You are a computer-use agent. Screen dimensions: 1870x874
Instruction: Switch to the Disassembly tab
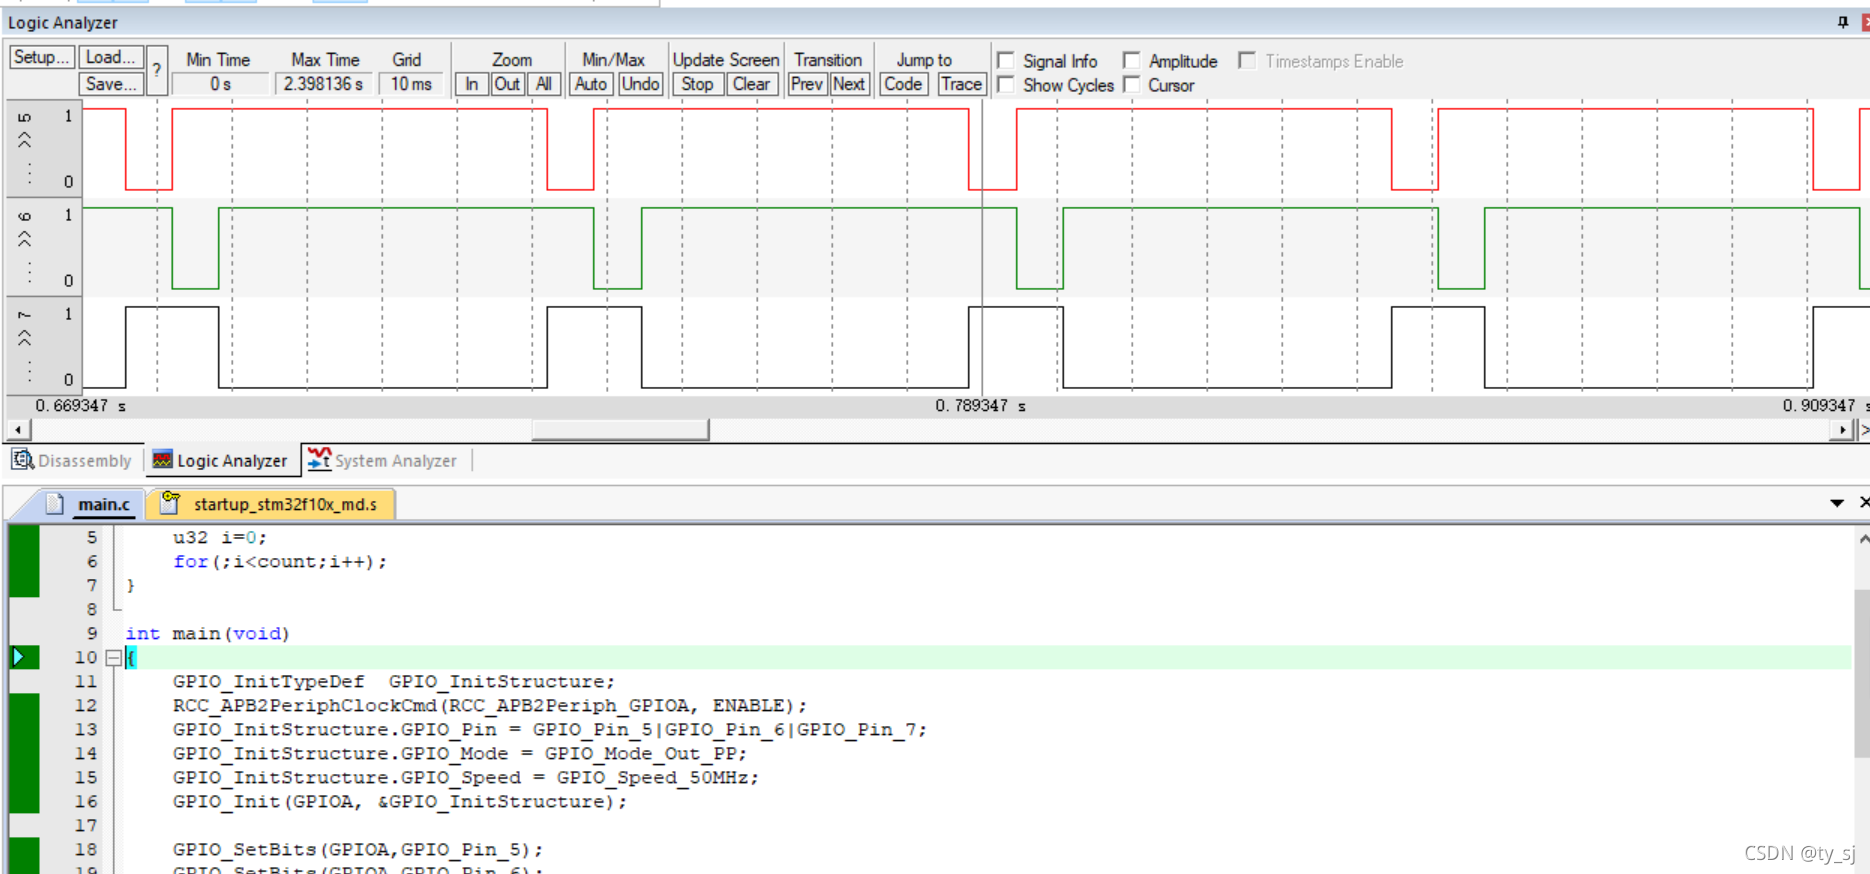click(x=72, y=460)
